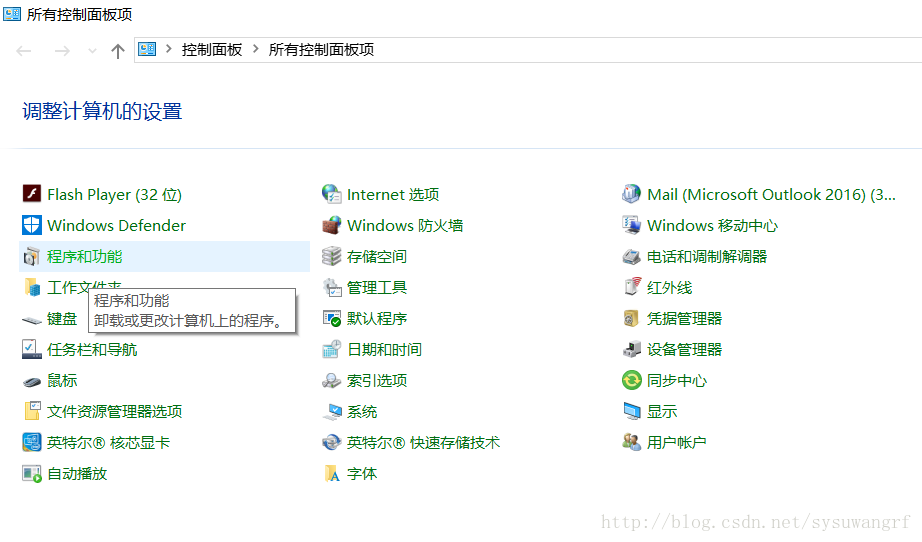Click the 文件资源管理器选项 icon
This screenshot has width=922, height=542.
click(x=32, y=411)
